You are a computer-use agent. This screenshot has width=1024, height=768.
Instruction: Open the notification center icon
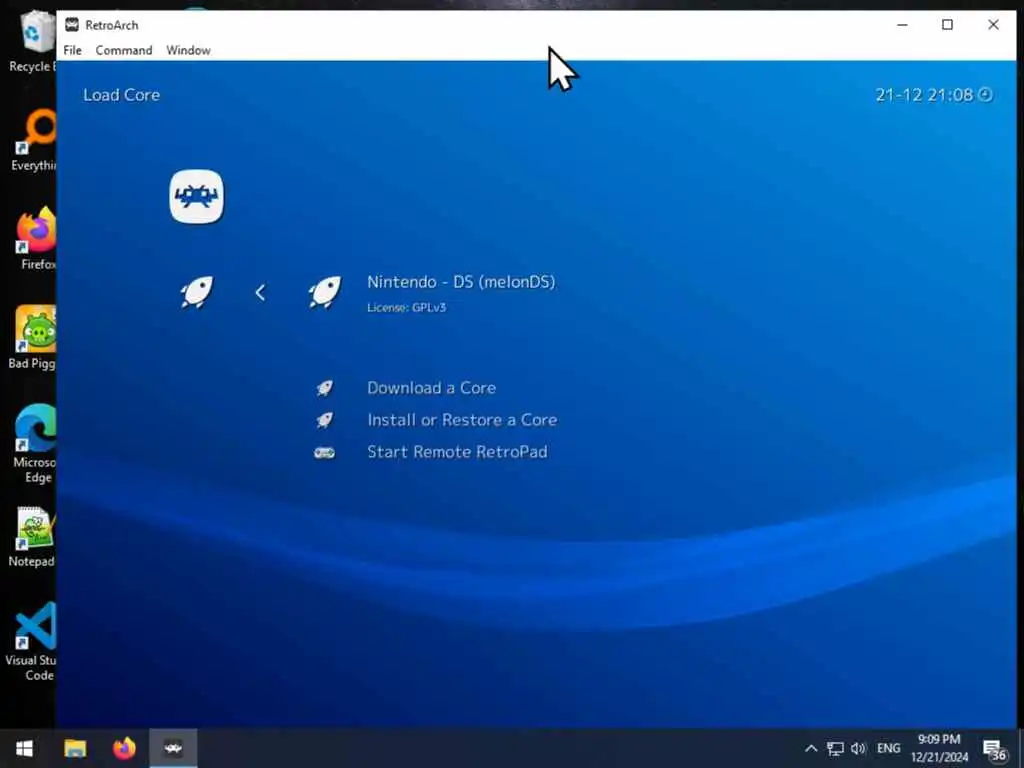click(995, 749)
